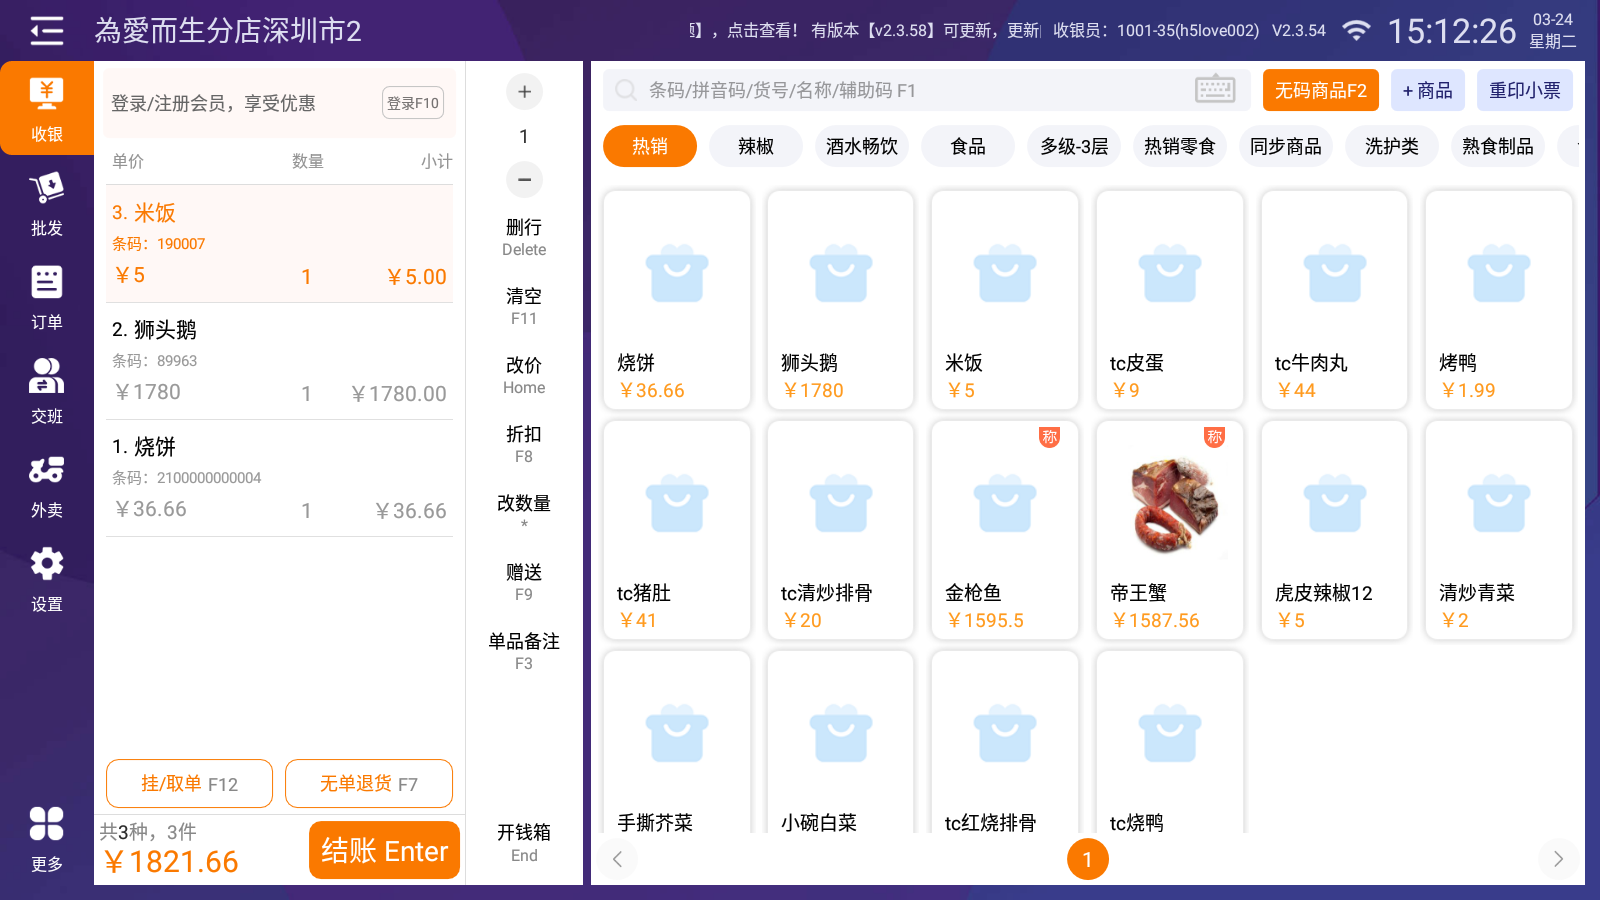Click the on-screen keyboard icon in search bar
The height and width of the screenshot is (900, 1600).
[x=1215, y=90]
